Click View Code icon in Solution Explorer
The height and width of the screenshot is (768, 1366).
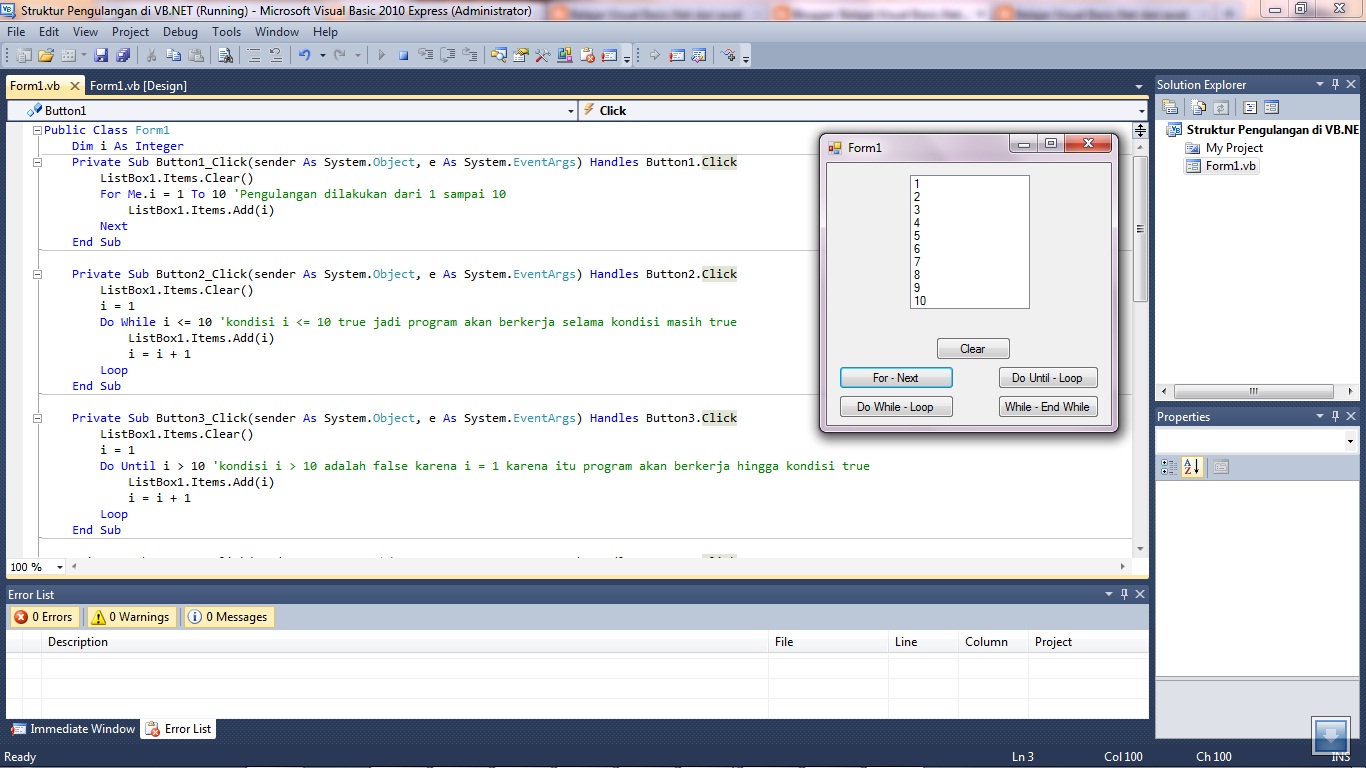[1250, 107]
